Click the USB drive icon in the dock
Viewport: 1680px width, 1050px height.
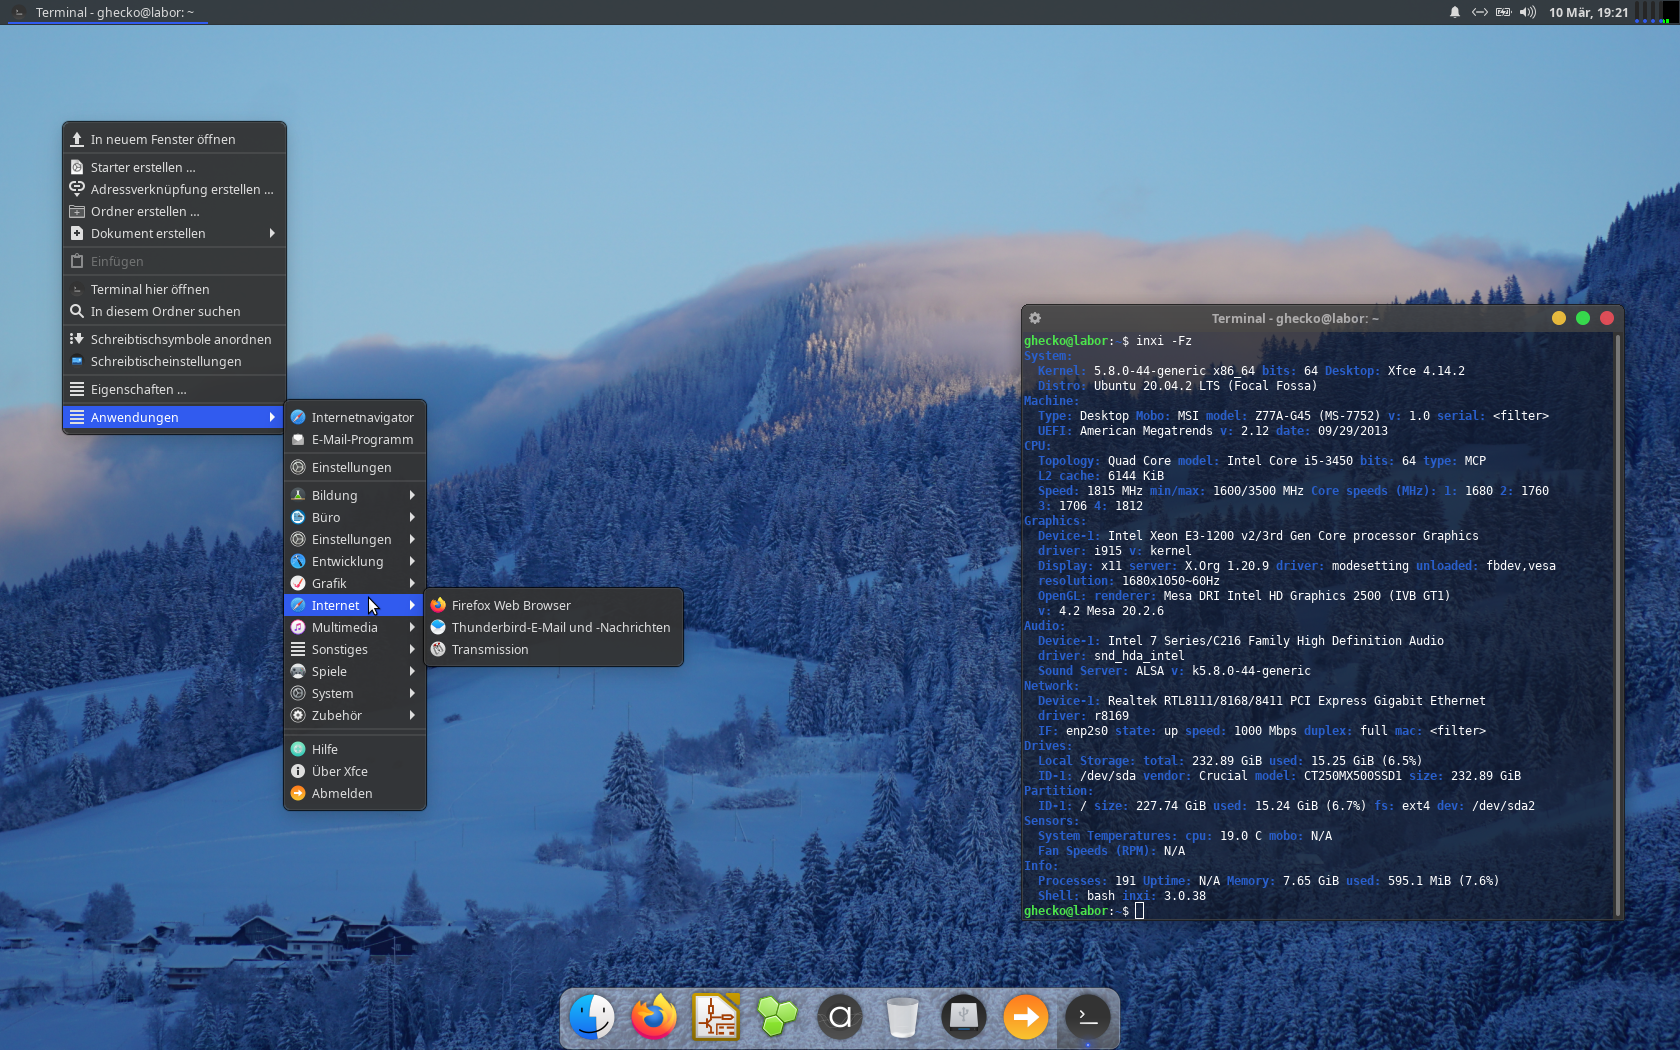[x=964, y=1018]
